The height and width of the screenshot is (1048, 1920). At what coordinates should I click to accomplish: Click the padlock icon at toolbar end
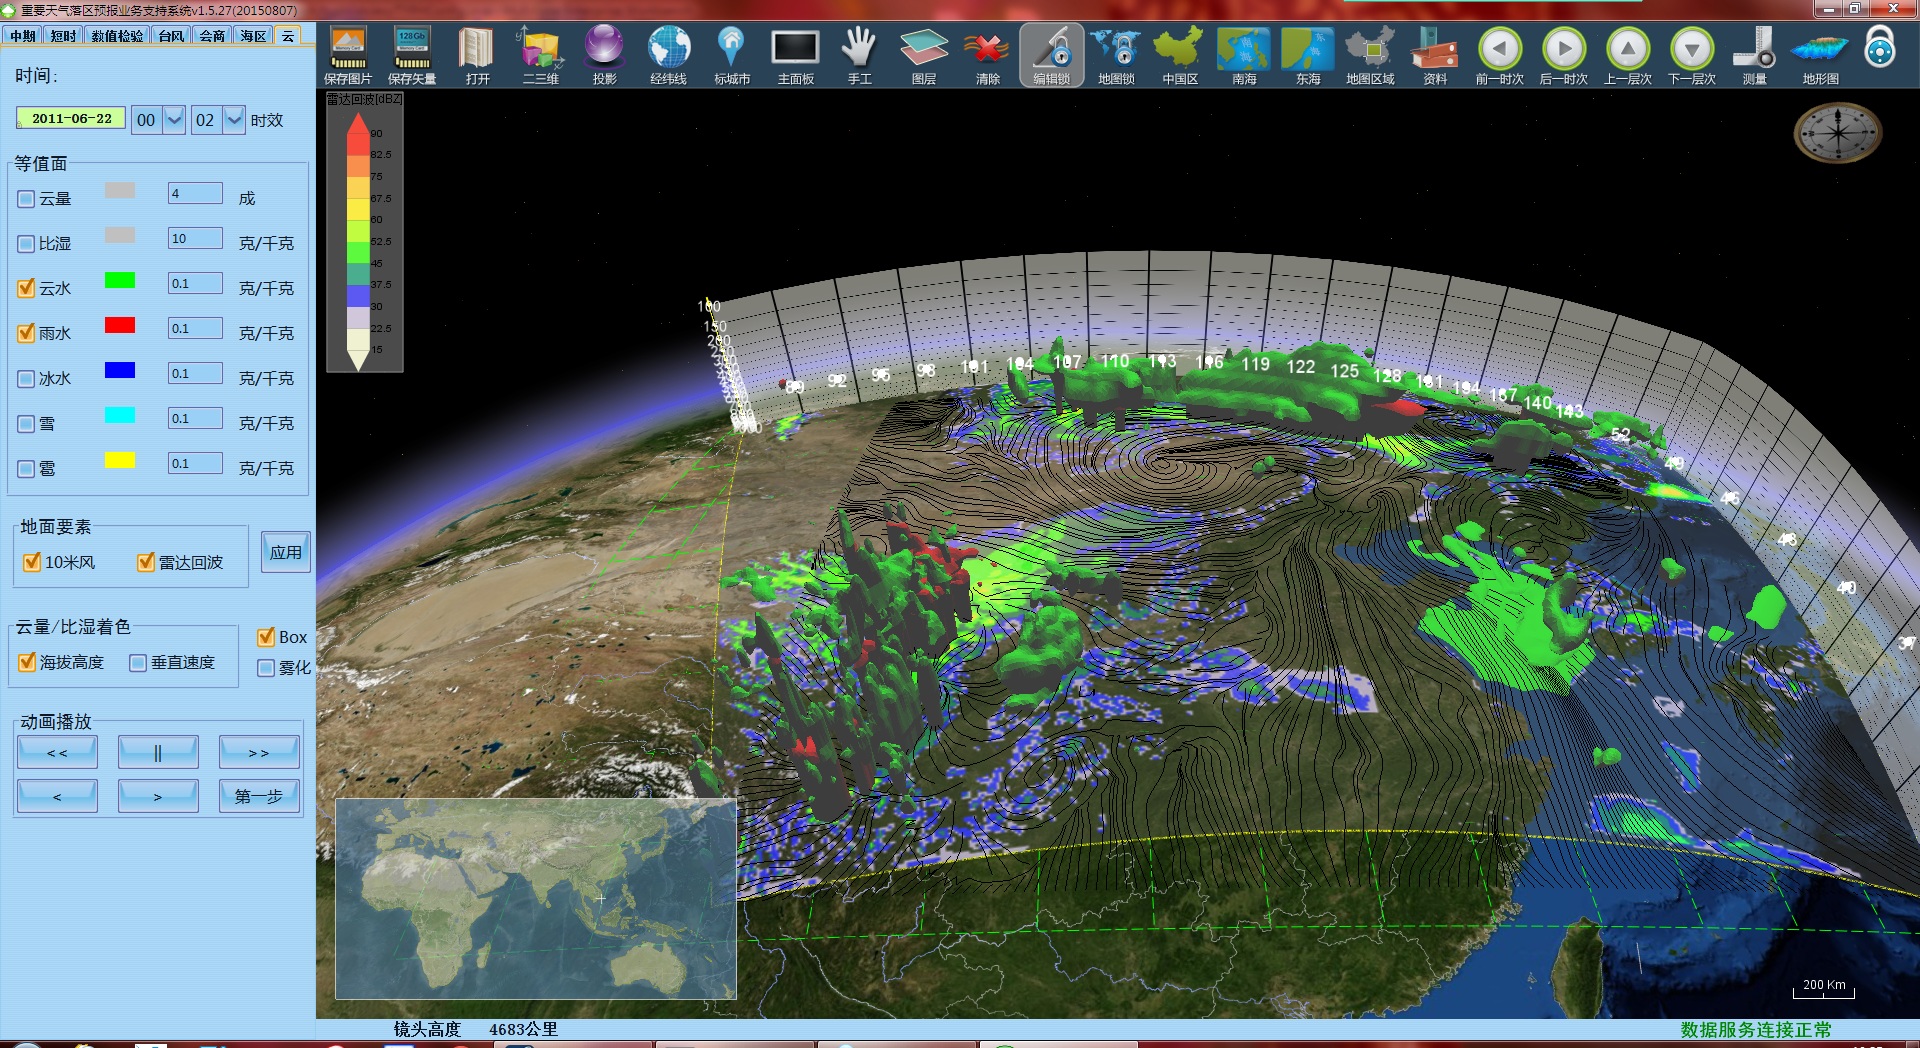click(1880, 46)
